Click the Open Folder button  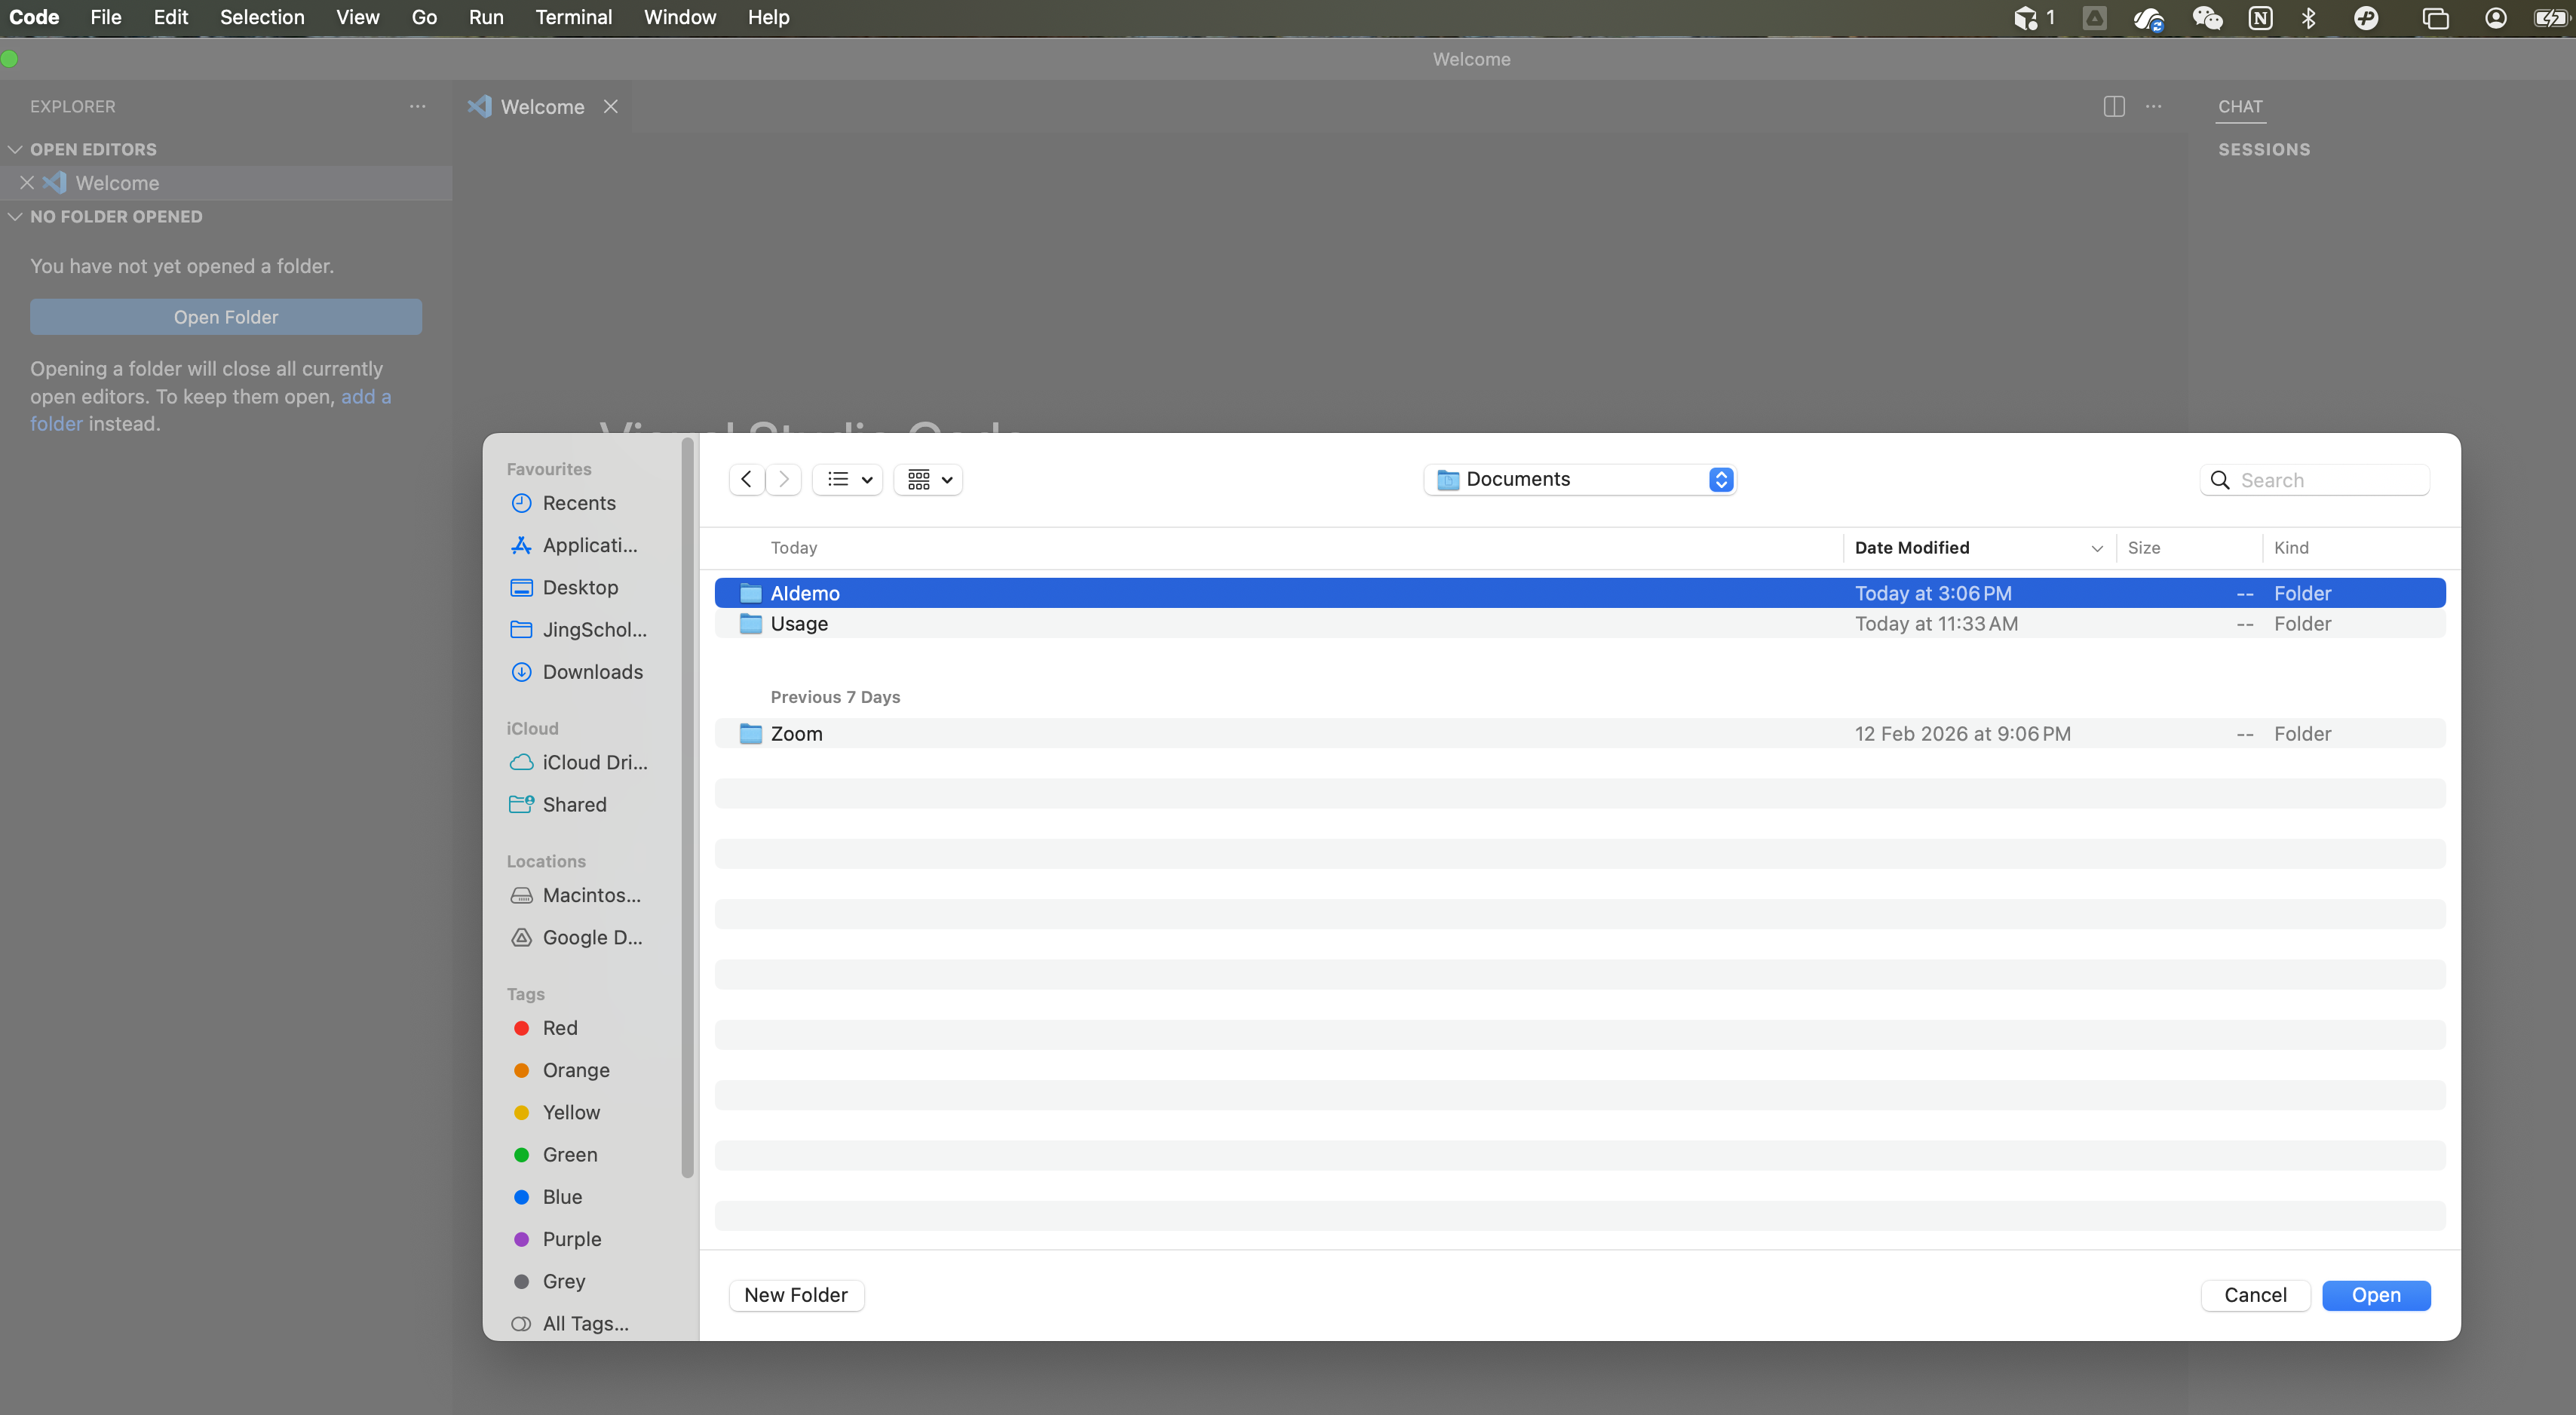pos(225,316)
